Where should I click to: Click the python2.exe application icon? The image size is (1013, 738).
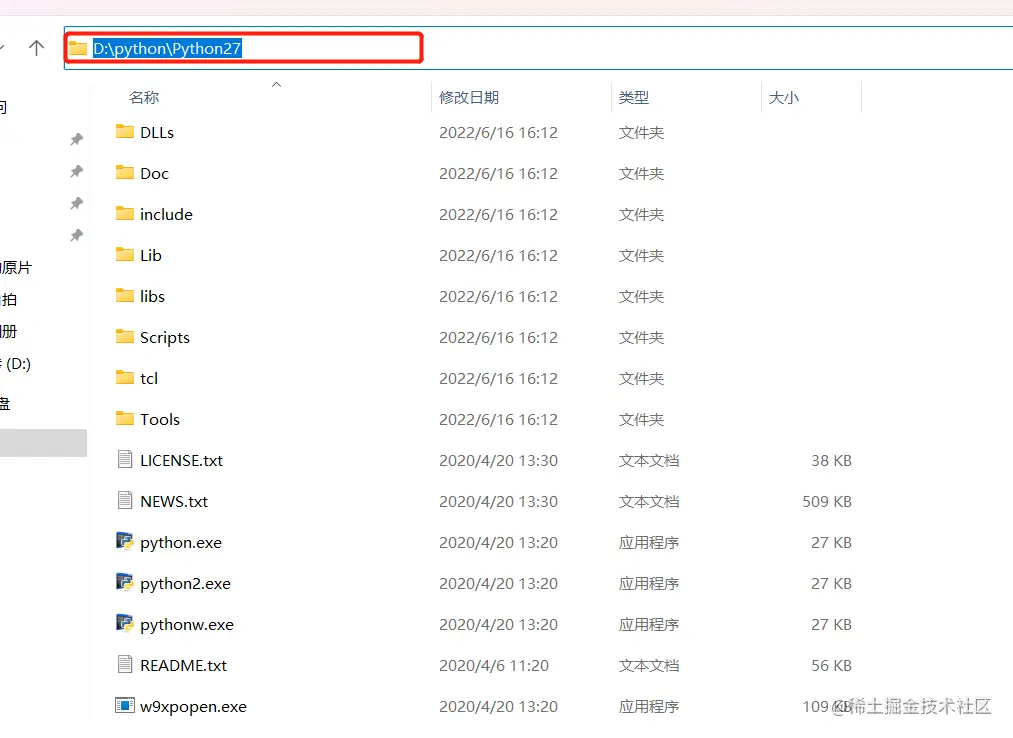125,582
